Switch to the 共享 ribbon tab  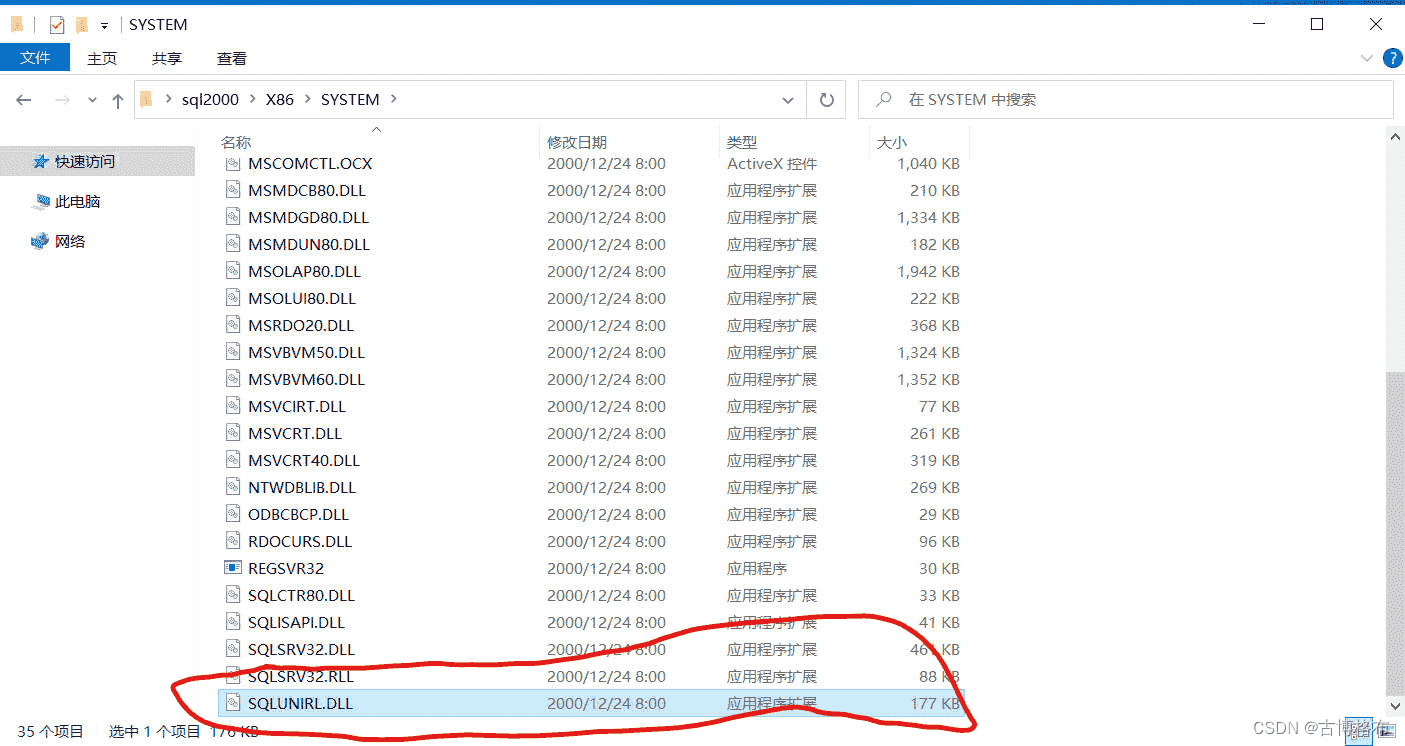coord(167,59)
